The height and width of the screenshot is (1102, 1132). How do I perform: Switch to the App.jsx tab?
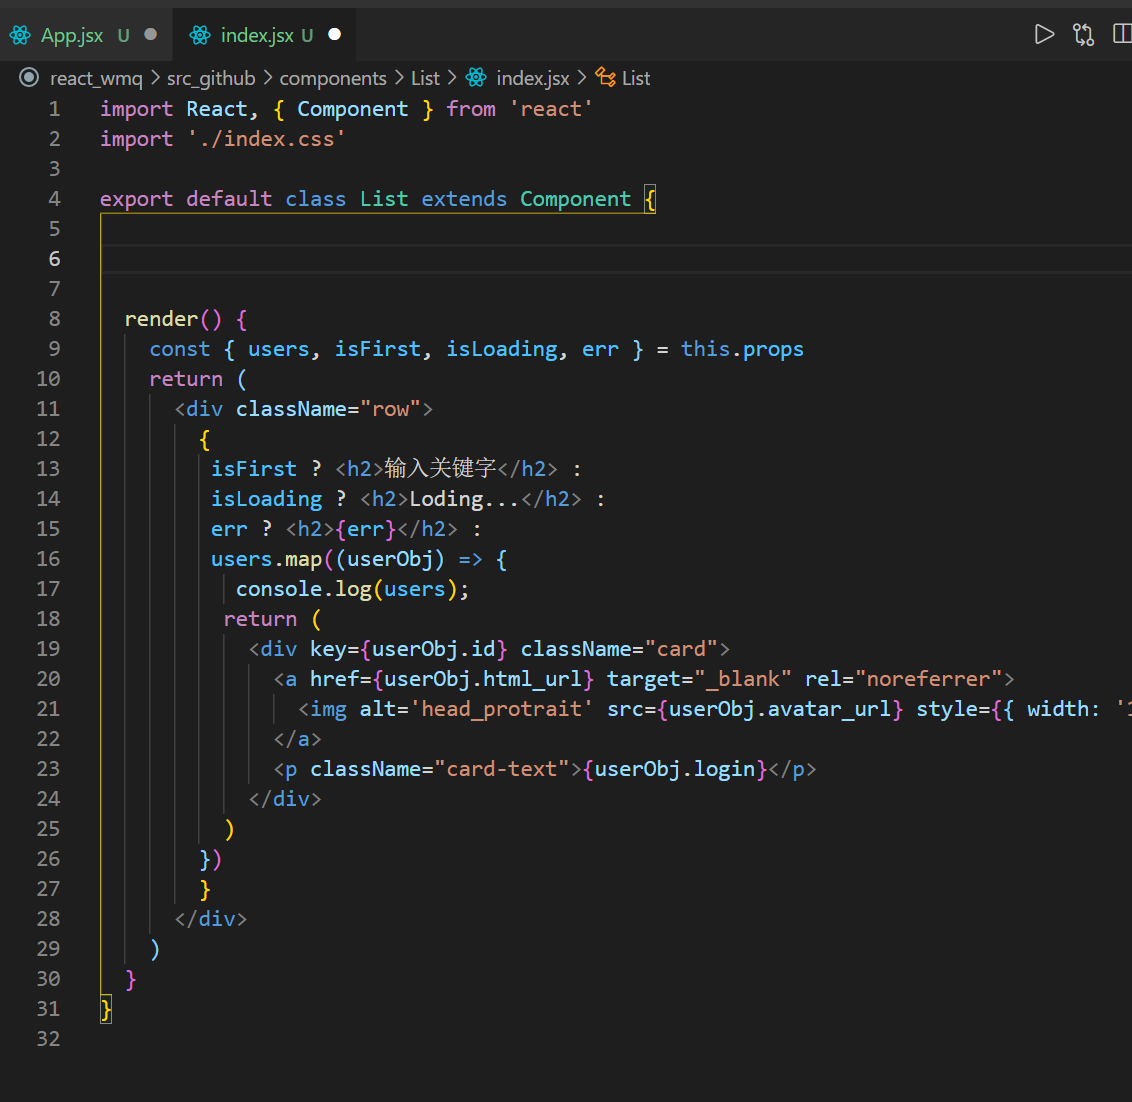point(71,35)
